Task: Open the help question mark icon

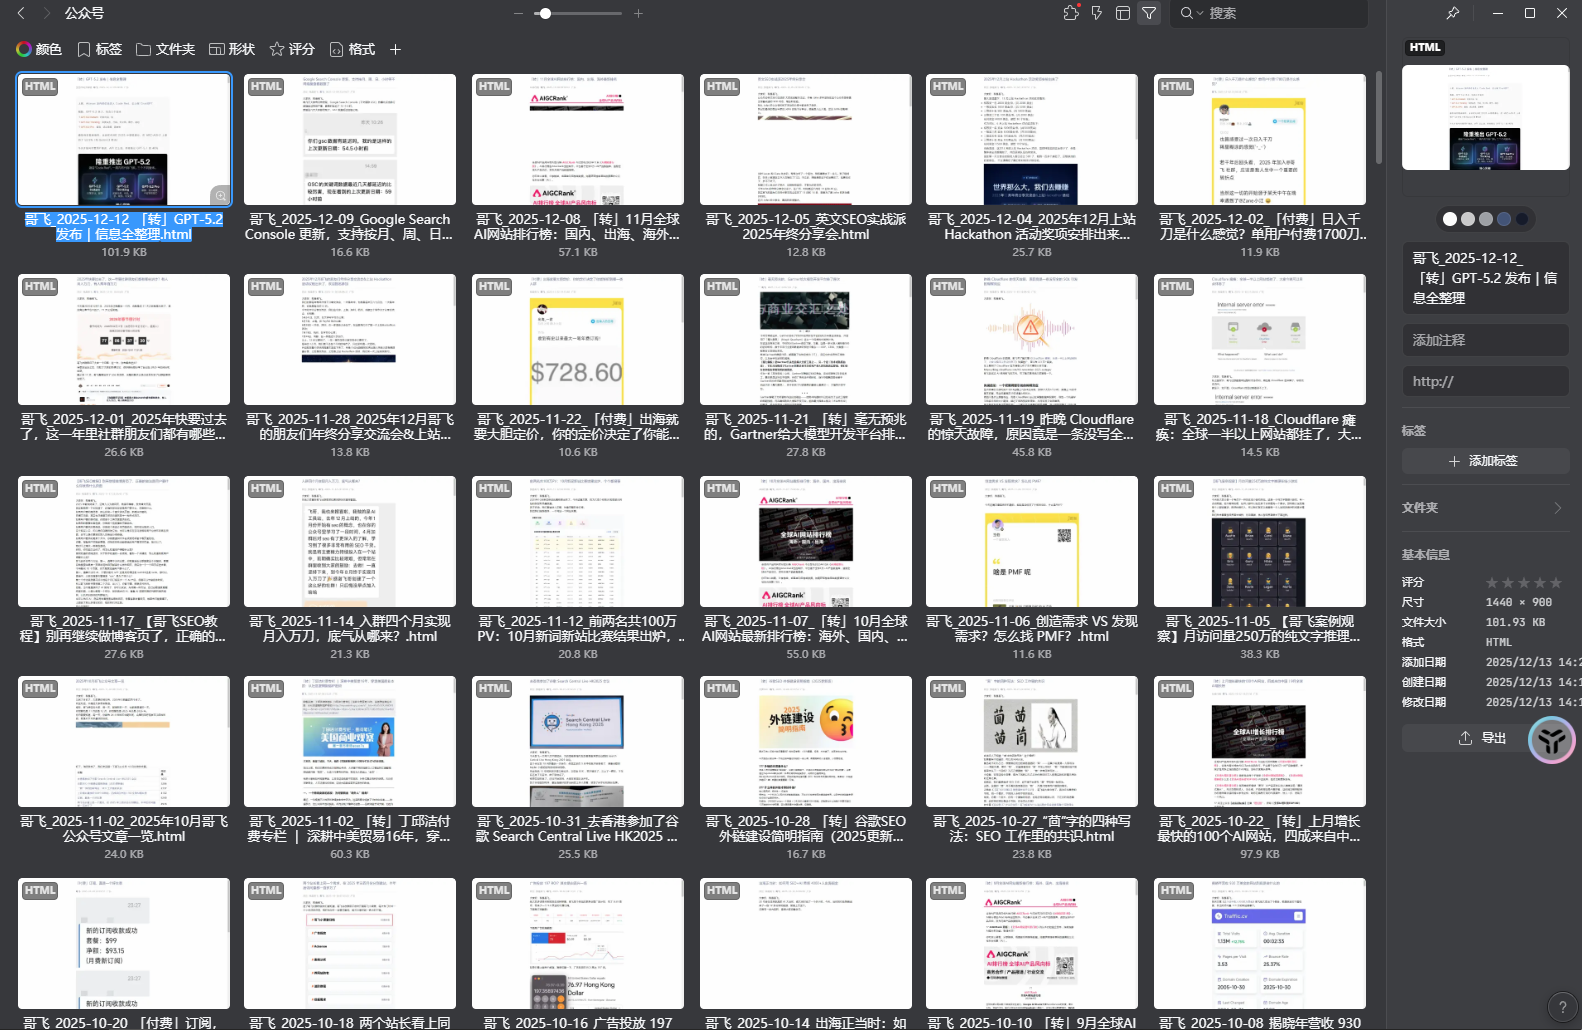Action: 1561,1007
